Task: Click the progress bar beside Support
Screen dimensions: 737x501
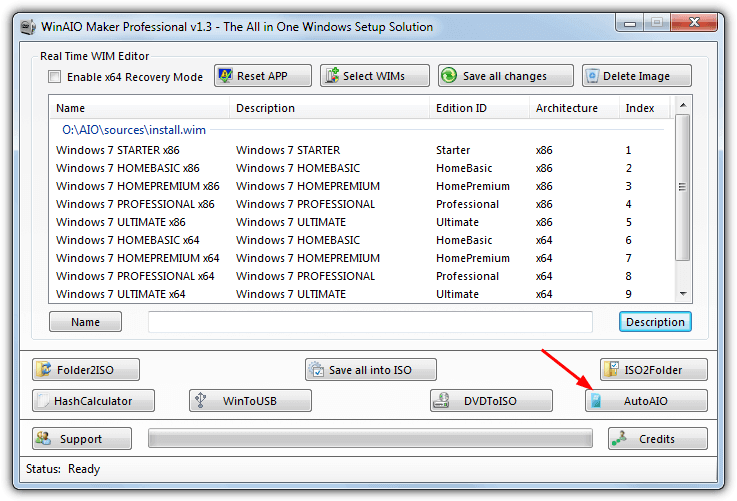Action: click(x=370, y=438)
